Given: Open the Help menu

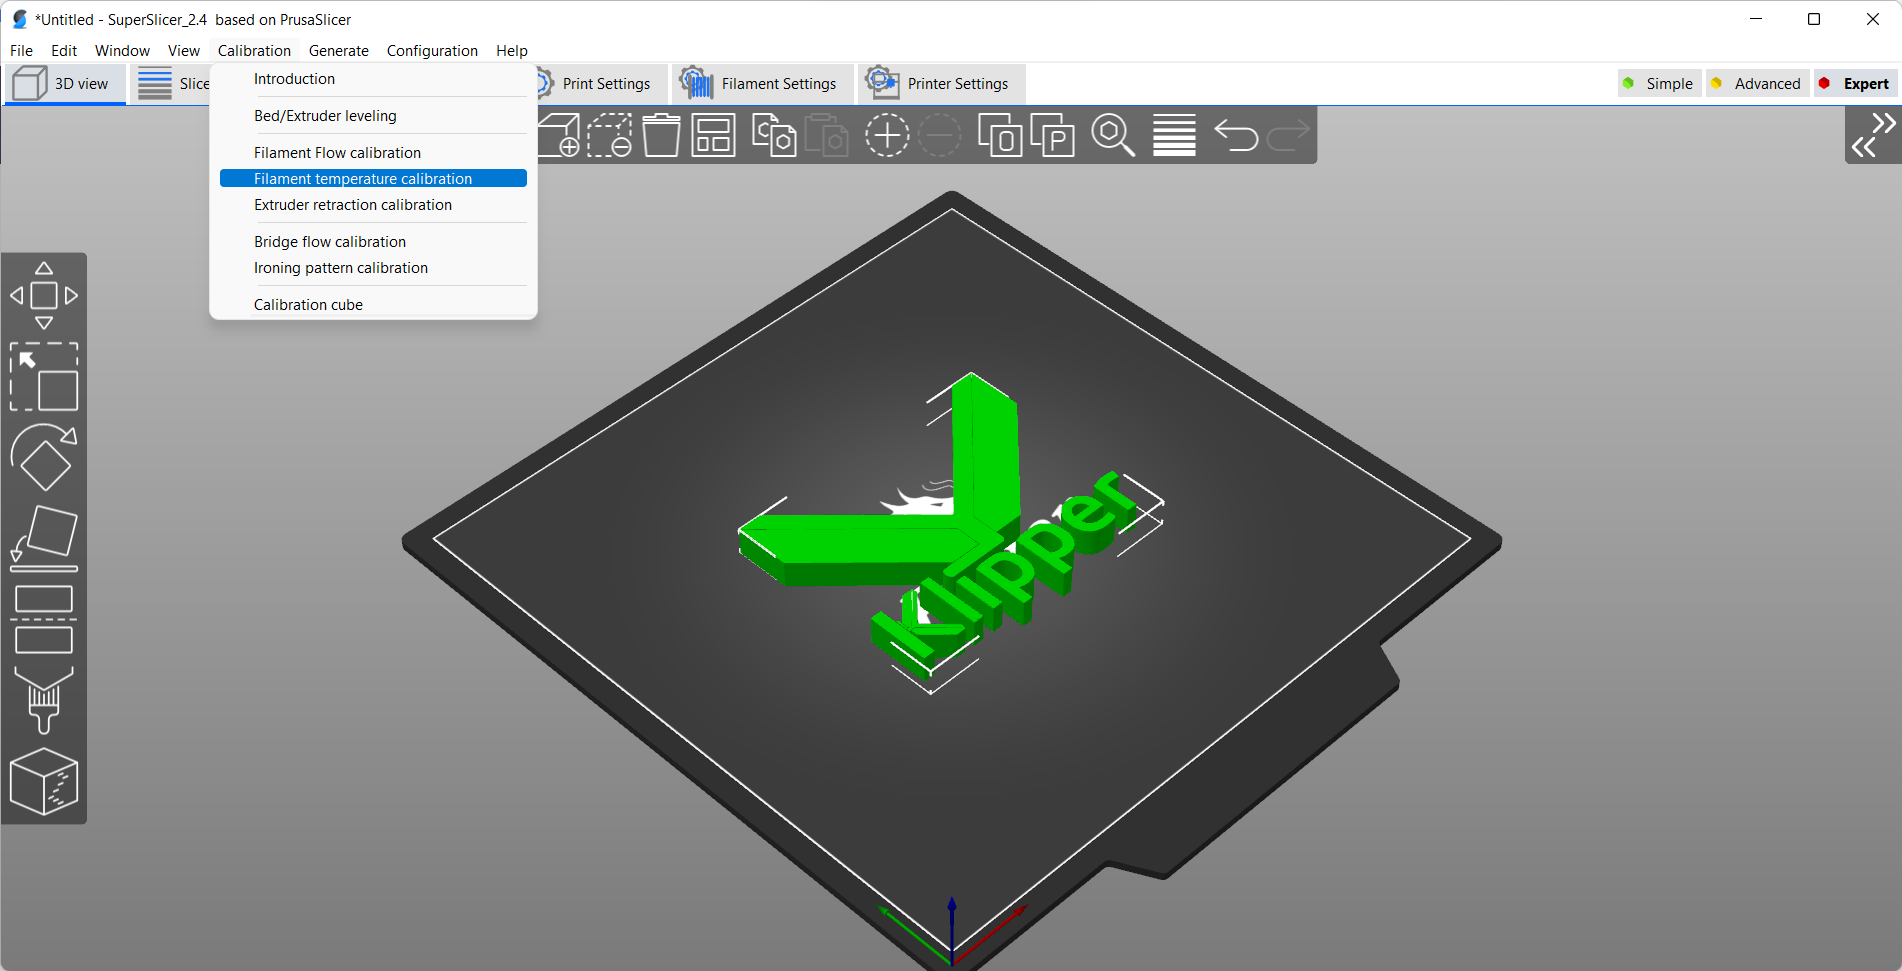Looking at the screenshot, I should pyautogui.click(x=512, y=50).
